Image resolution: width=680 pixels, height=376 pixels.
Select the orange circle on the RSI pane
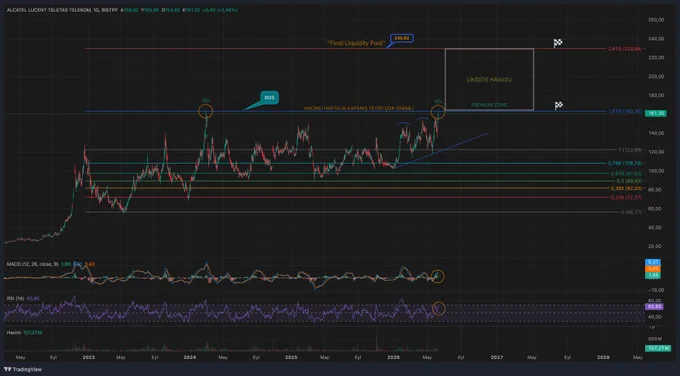click(438, 309)
